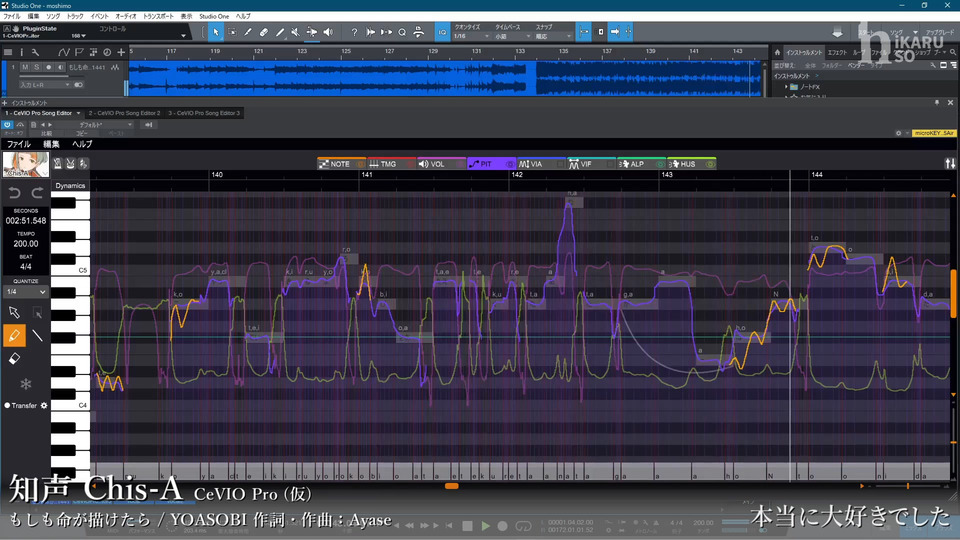Select the eraser tool in CeVIO sidebar

point(15,358)
